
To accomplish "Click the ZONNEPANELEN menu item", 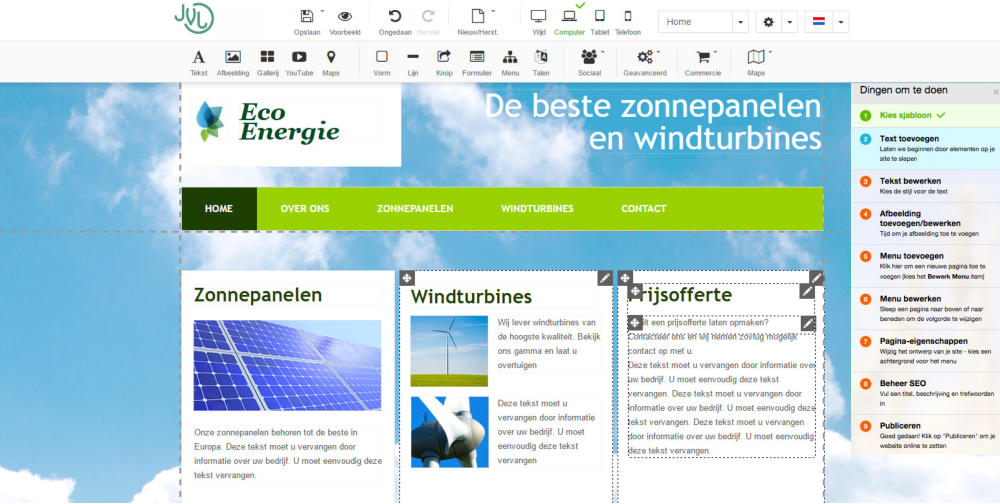I will coord(415,209).
